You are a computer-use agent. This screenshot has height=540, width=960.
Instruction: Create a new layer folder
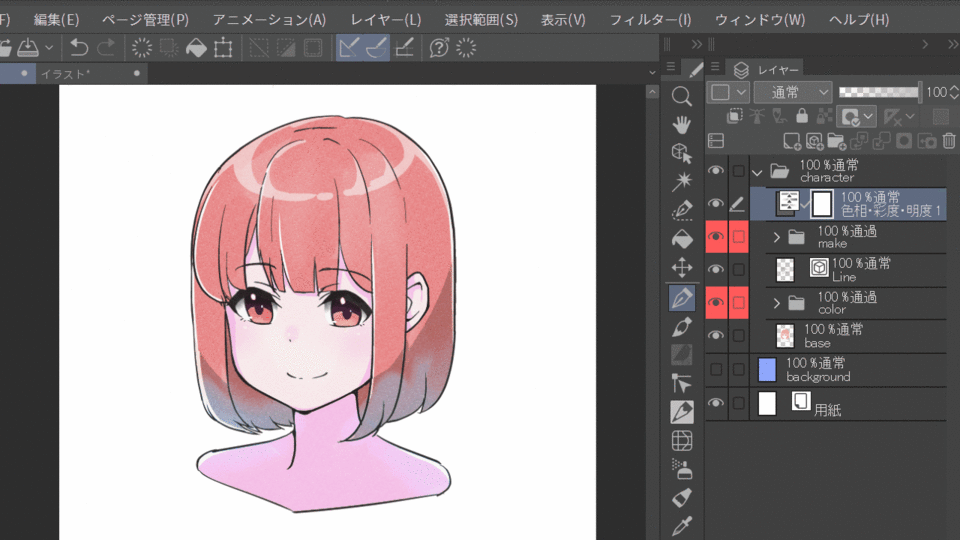[836, 141]
